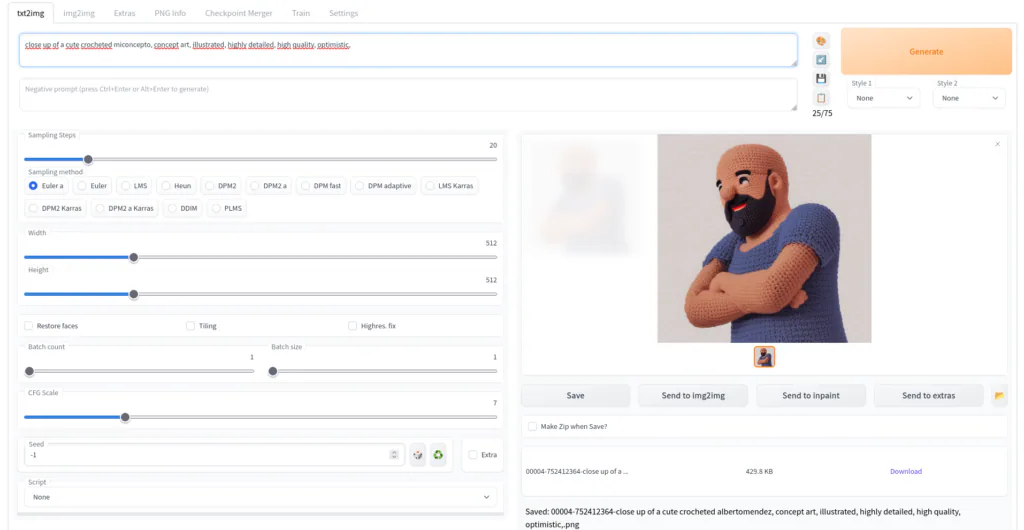Click the clipboard paste icon
The height and width of the screenshot is (530, 1024).
(x=821, y=97)
